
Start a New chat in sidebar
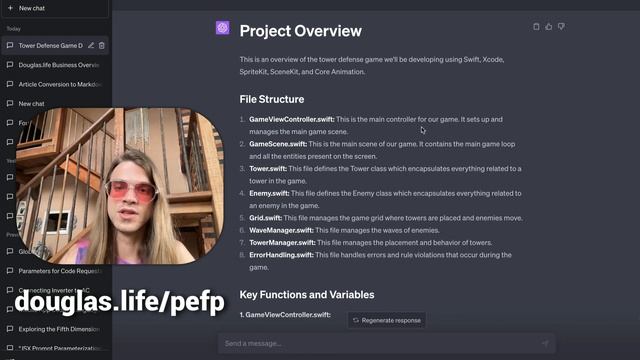(x=55, y=8)
